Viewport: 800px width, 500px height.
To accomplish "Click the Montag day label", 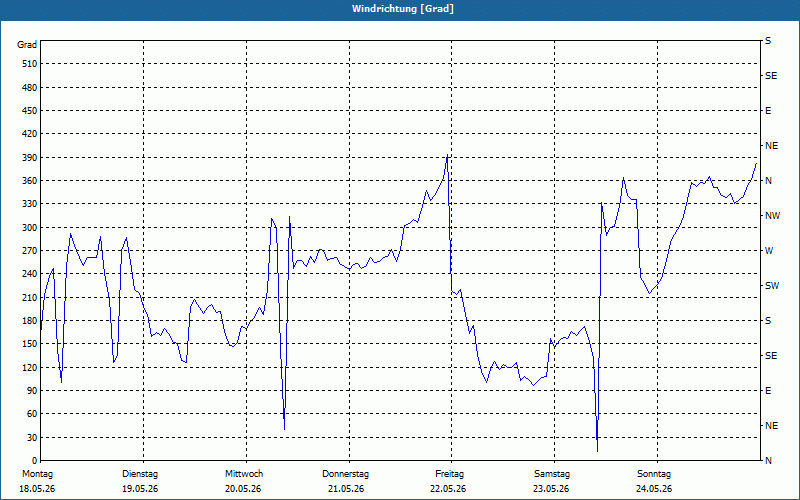I will click(37, 474).
